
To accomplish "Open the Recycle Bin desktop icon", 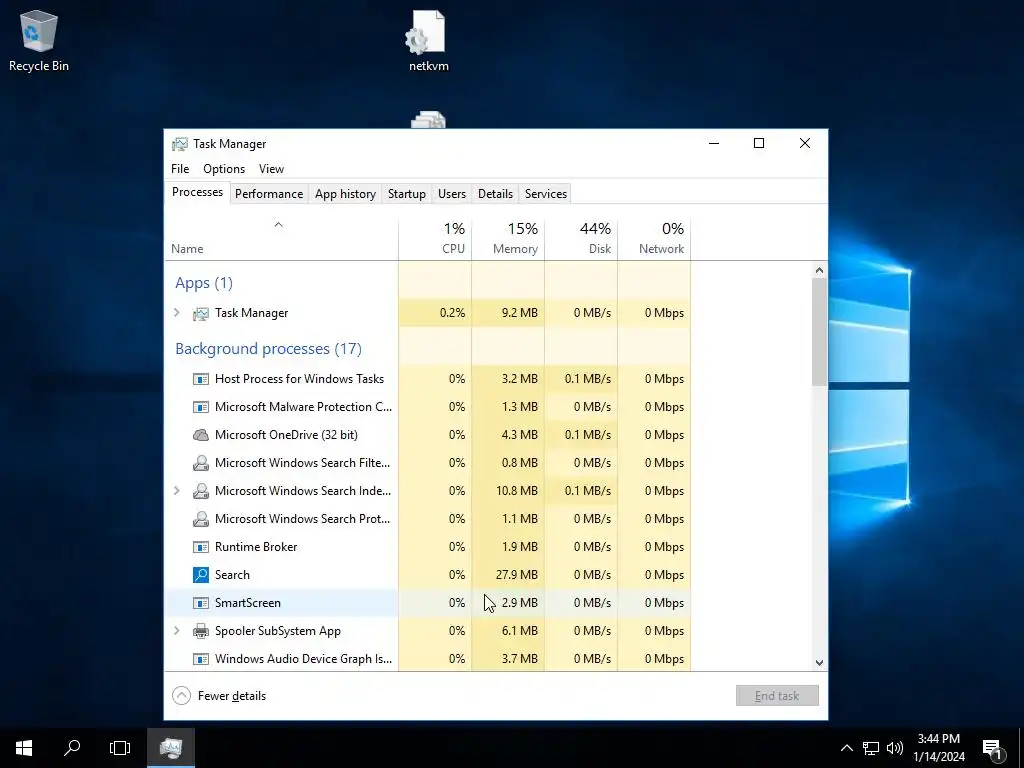I will click(x=39, y=40).
